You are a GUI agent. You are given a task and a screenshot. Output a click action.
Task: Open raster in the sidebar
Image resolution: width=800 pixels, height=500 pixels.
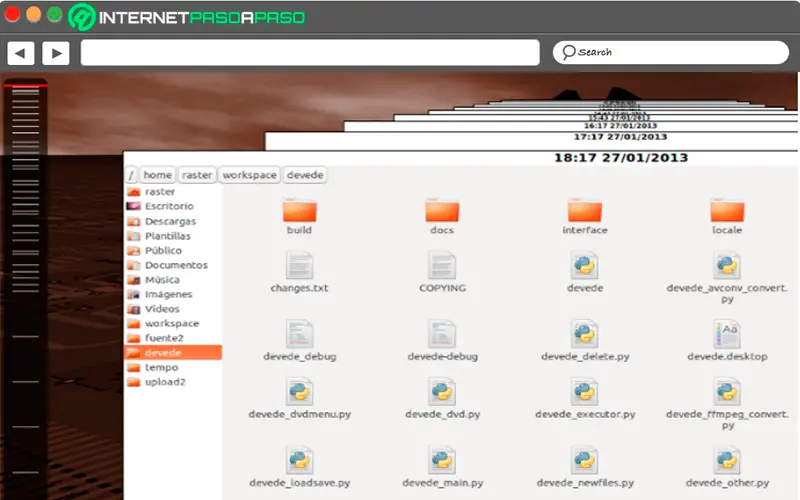173,192
